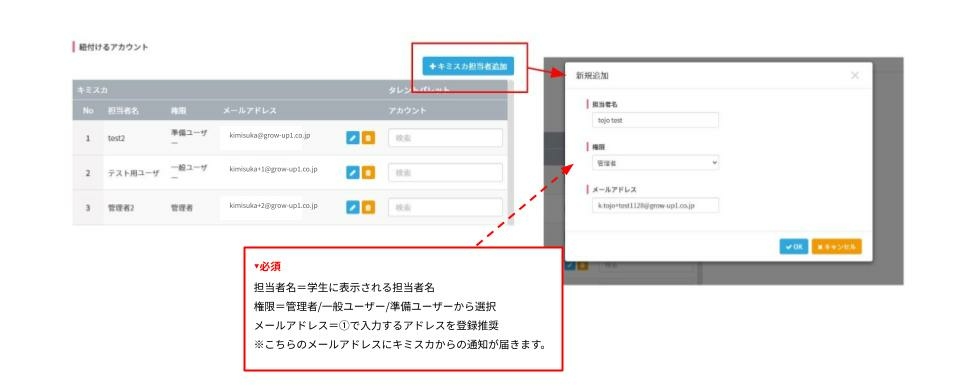Focus the account search field for test2
960x391 pixels.
click(x=445, y=138)
